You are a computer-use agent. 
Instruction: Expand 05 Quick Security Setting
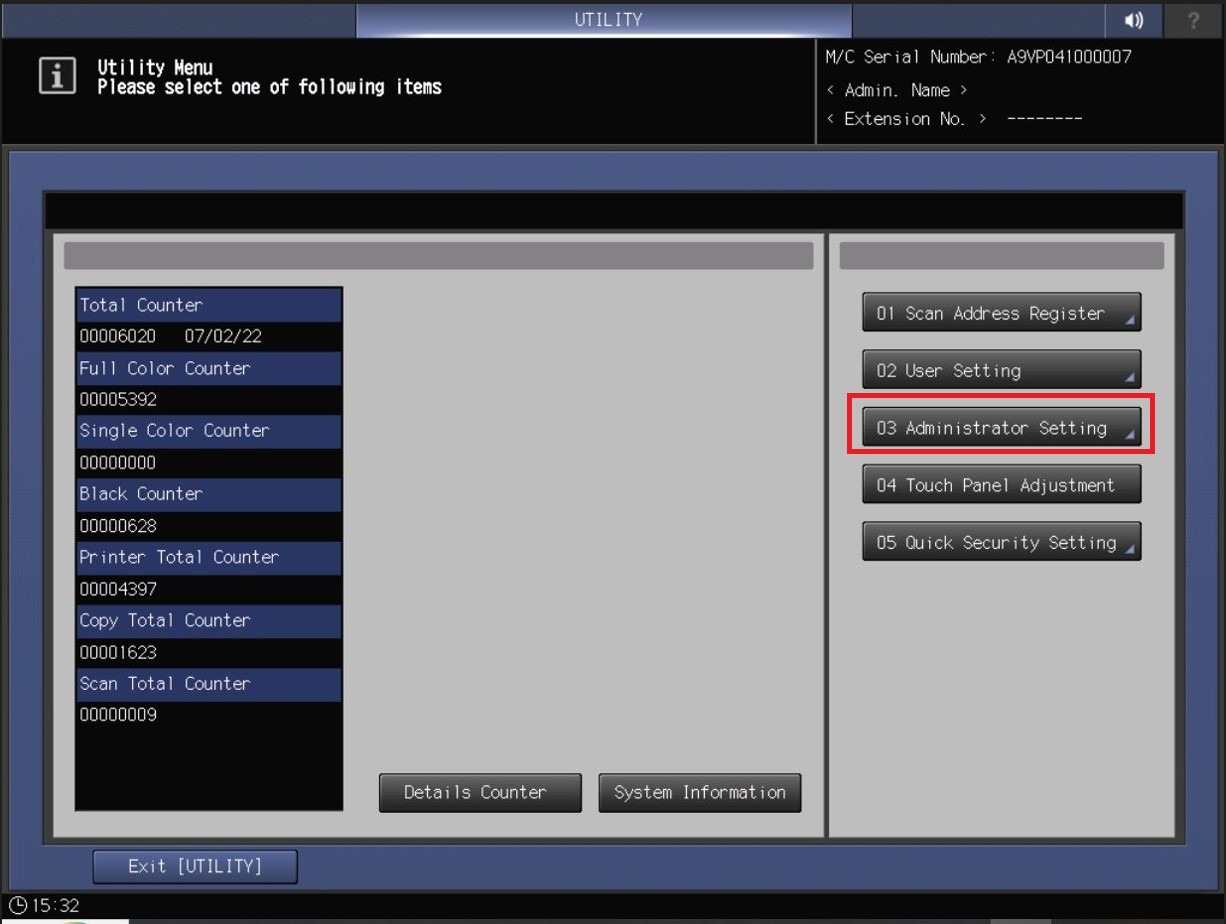pyautogui.click(x=1001, y=543)
